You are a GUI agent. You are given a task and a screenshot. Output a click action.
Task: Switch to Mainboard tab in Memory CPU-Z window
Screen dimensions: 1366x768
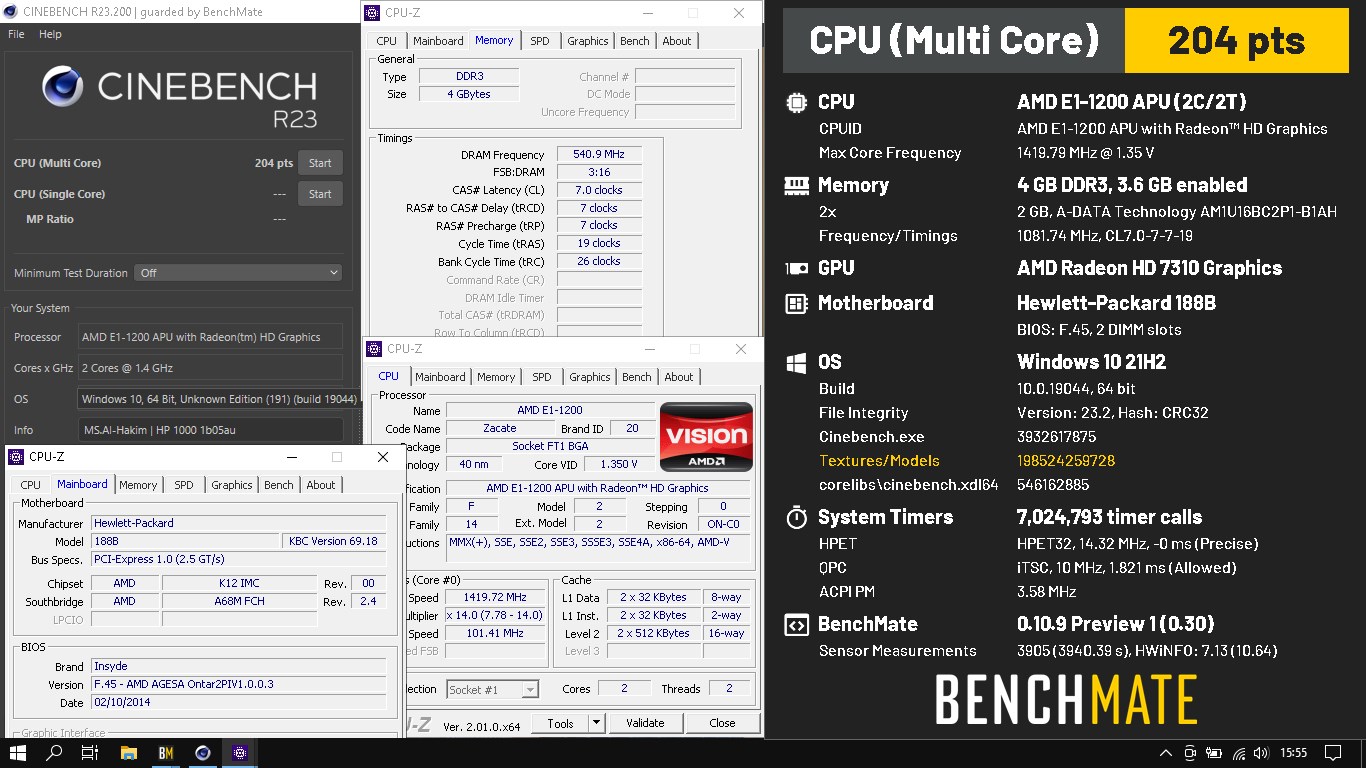tap(438, 41)
